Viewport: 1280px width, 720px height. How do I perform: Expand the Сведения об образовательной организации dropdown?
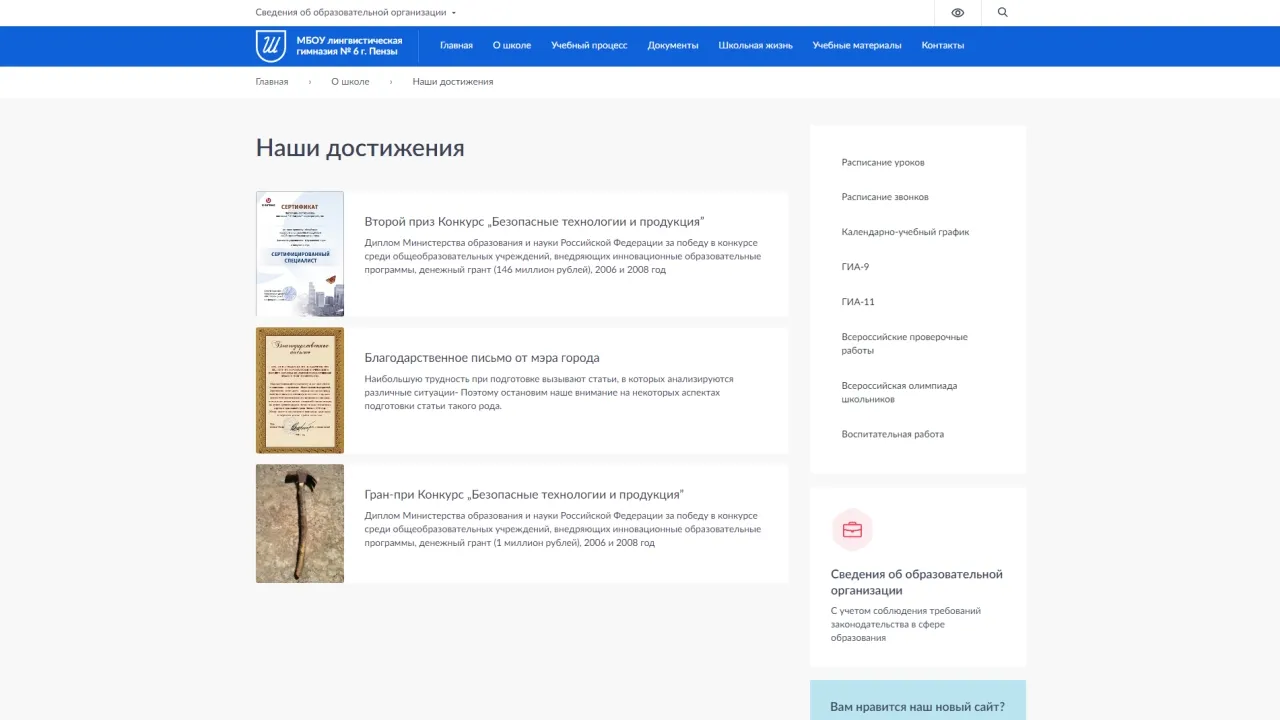(356, 13)
